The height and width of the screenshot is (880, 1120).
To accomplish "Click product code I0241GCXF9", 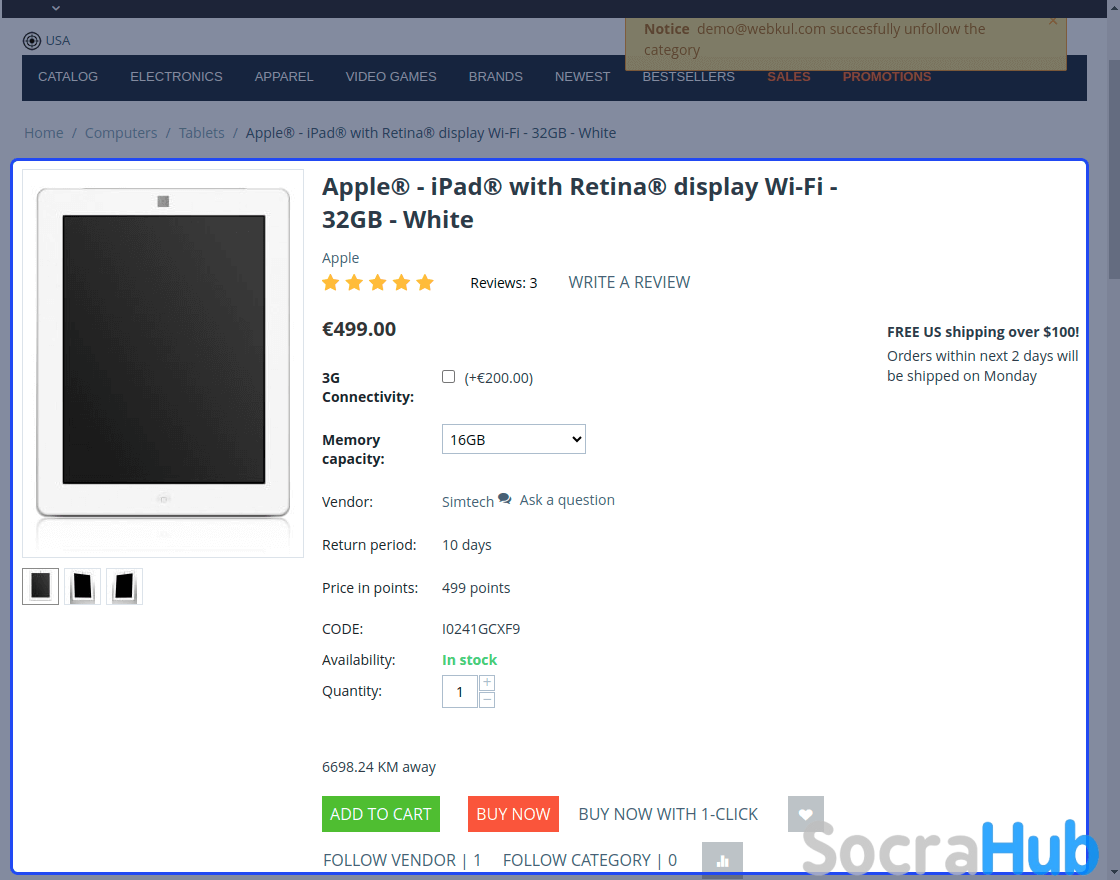I will coord(481,629).
